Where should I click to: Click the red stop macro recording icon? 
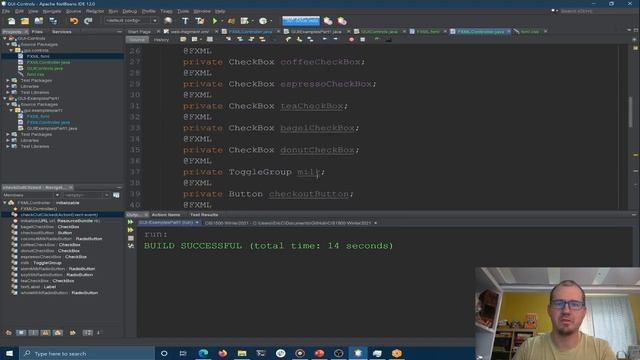coord(351,40)
